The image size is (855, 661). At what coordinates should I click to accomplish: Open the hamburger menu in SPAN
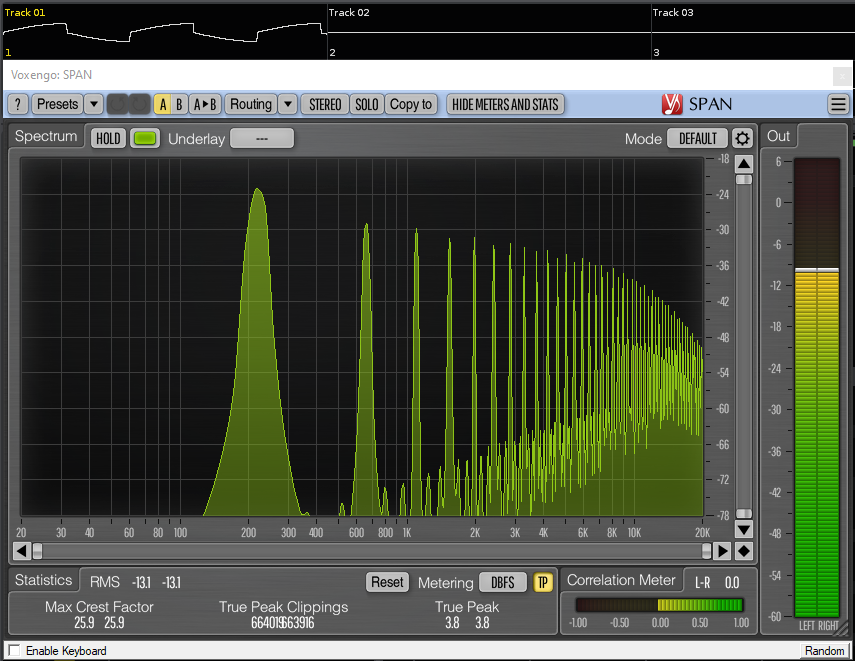838,104
